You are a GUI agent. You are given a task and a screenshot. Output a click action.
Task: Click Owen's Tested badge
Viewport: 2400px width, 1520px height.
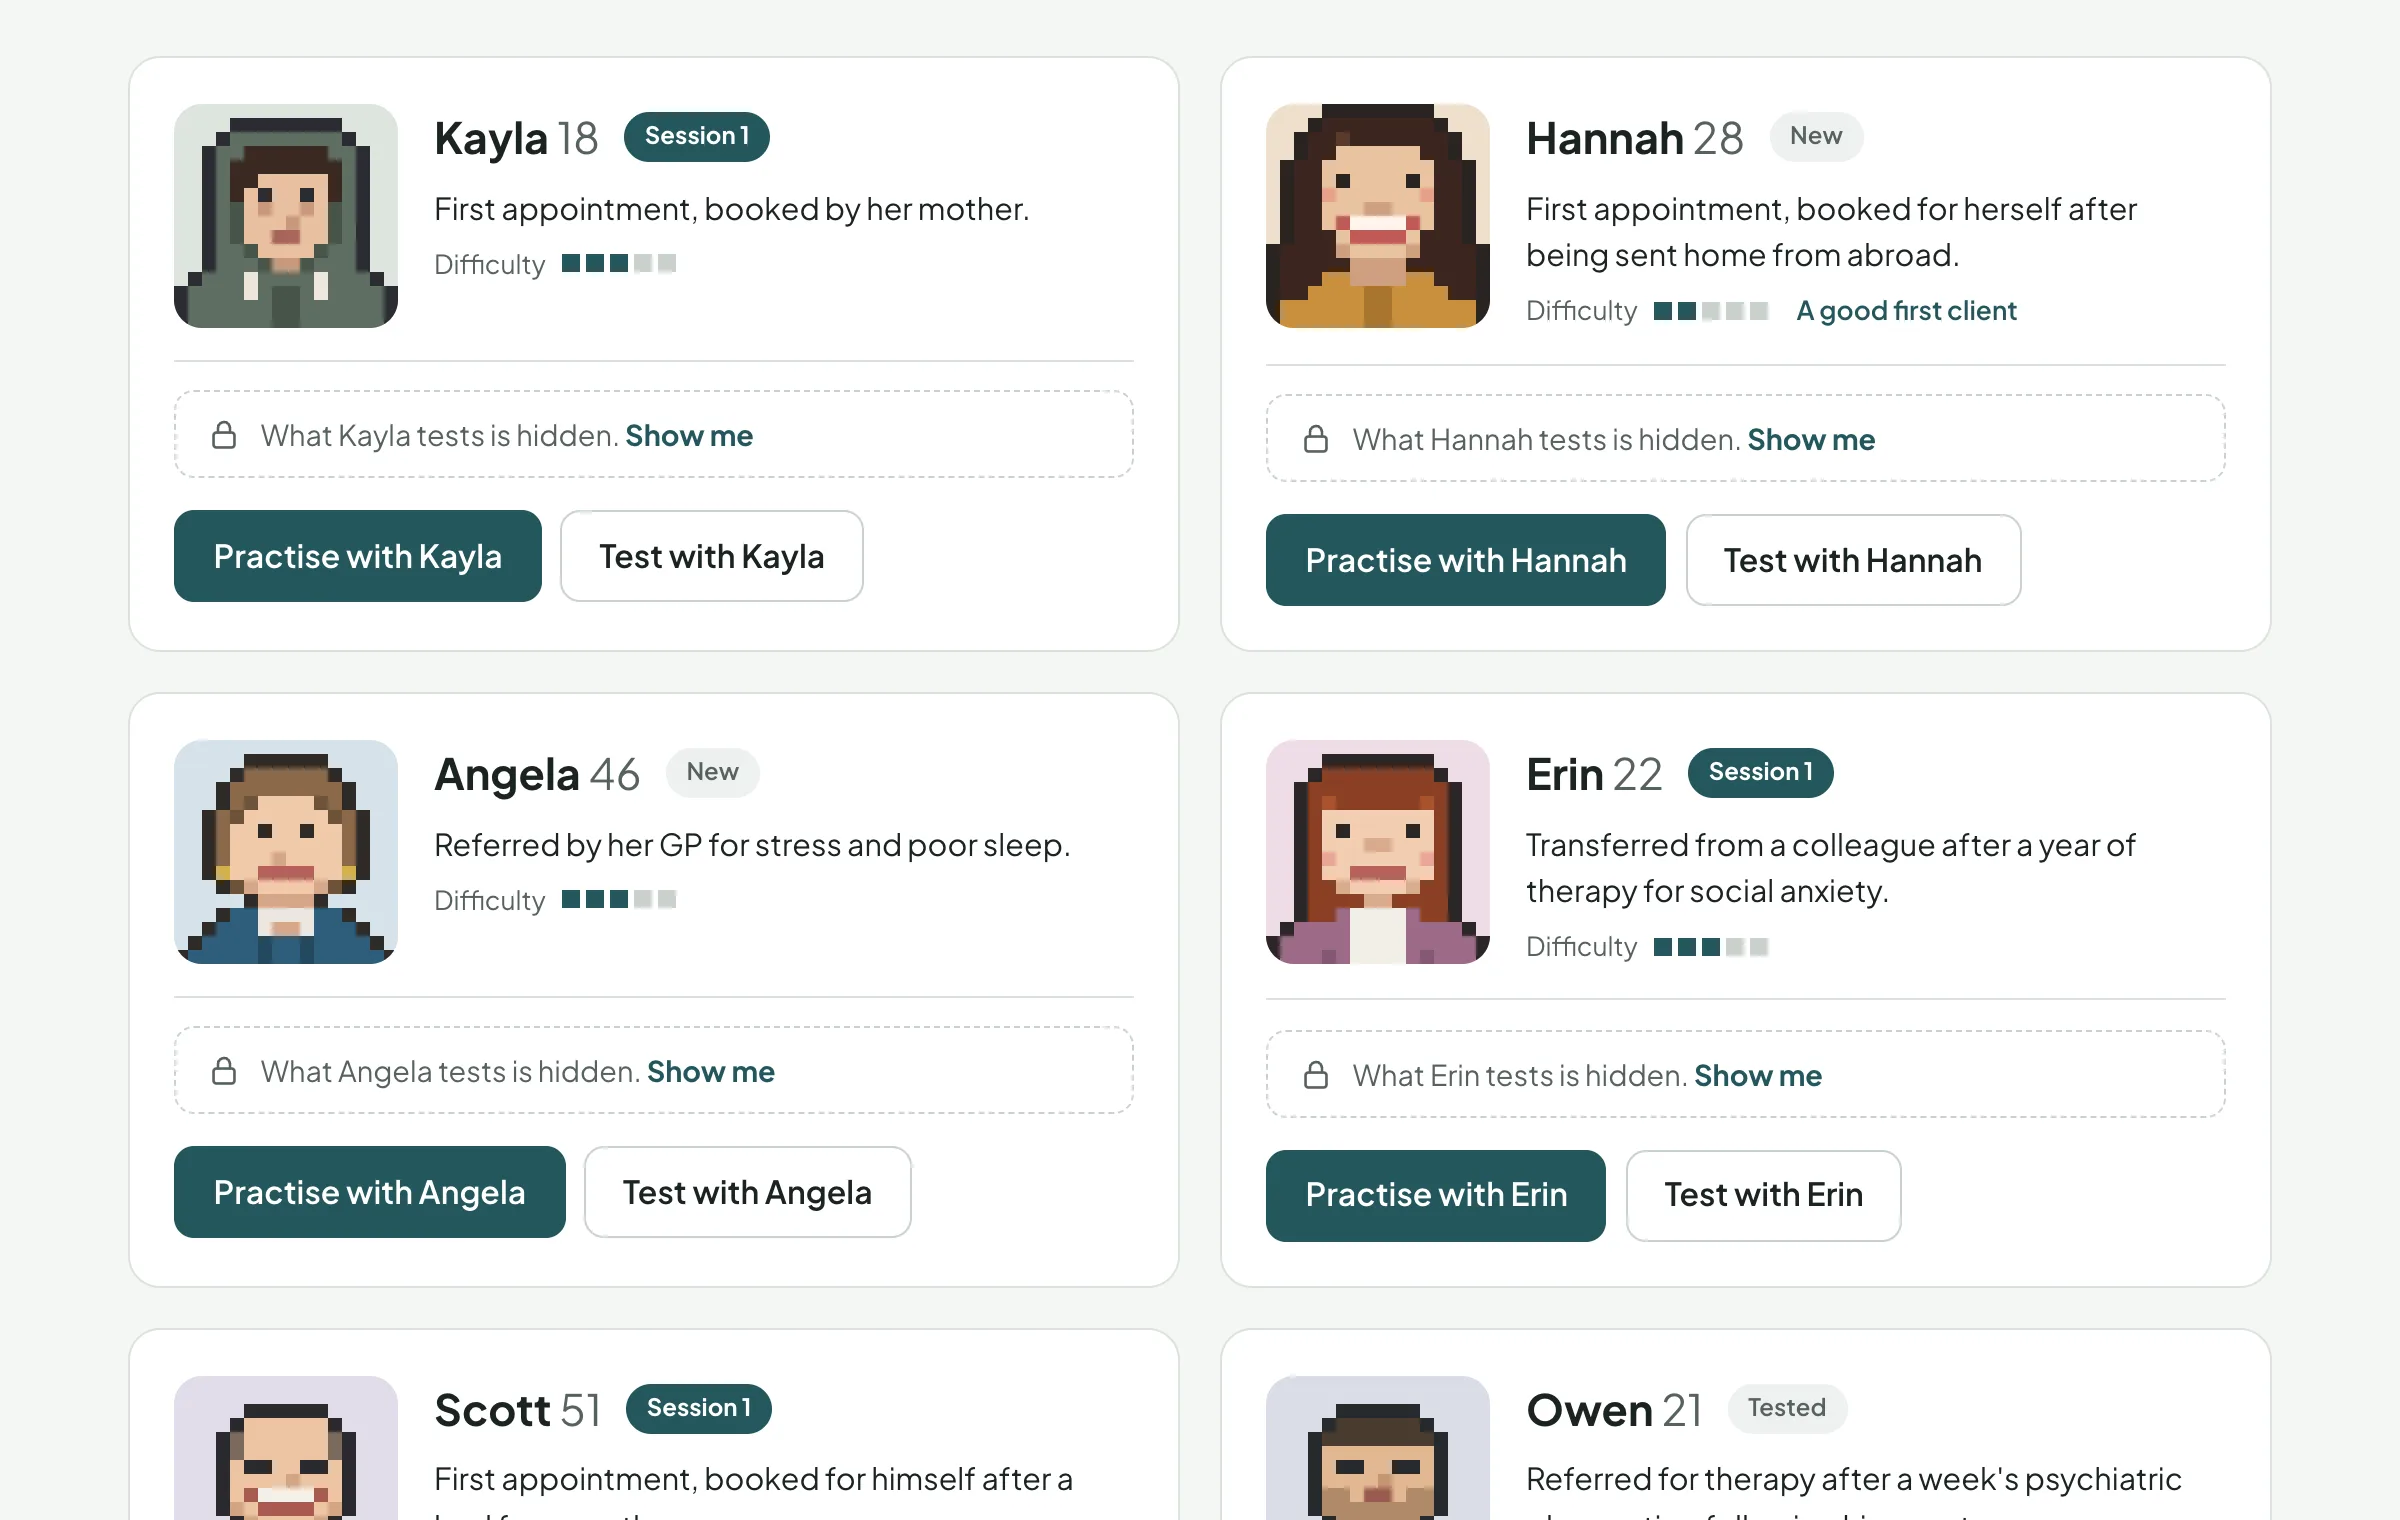pos(1787,1408)
